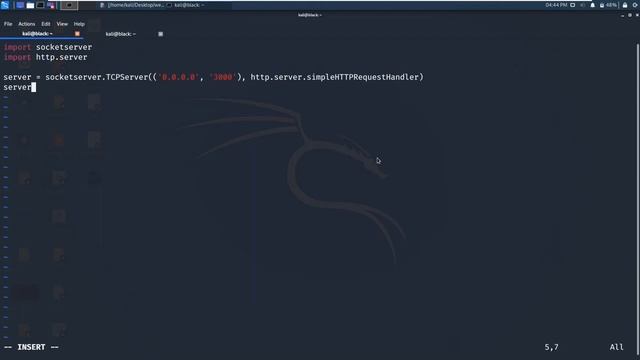Screen dimensions: 640x360
Task: Click the red-accent launcher icon in the top panel
Action: click(x=51, y=5)
